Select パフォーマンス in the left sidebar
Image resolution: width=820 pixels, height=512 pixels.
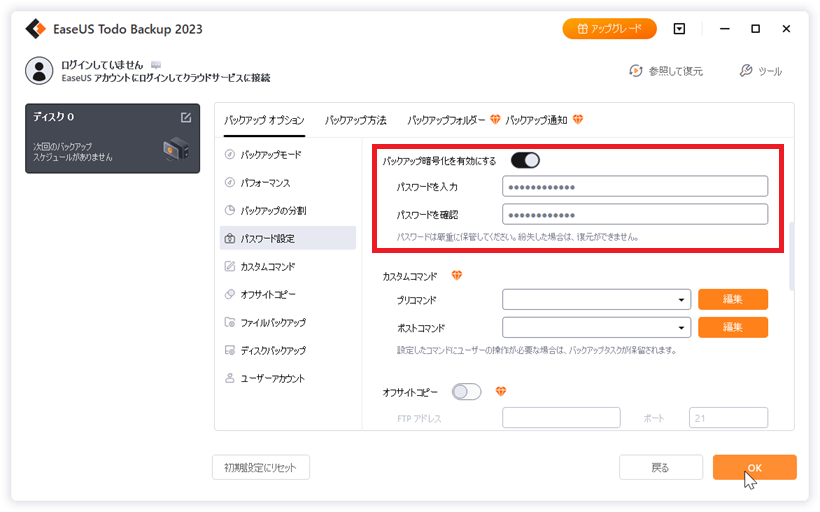266,183
